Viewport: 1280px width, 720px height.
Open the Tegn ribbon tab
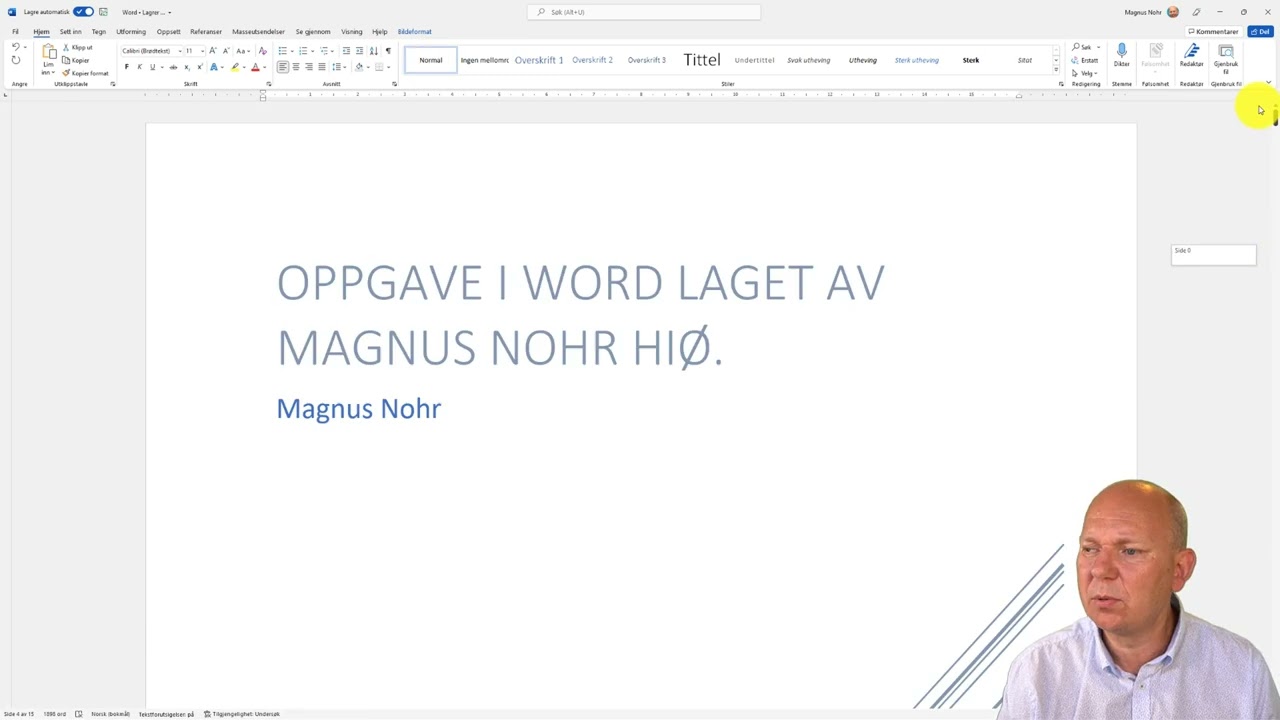pos(99,32)
